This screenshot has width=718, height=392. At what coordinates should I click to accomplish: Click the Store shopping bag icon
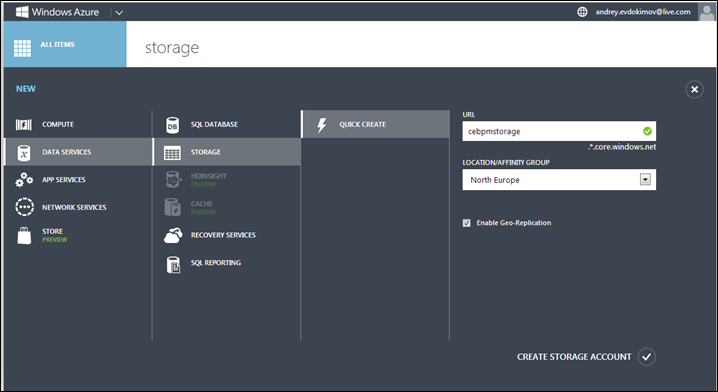(x=24, y=235)
